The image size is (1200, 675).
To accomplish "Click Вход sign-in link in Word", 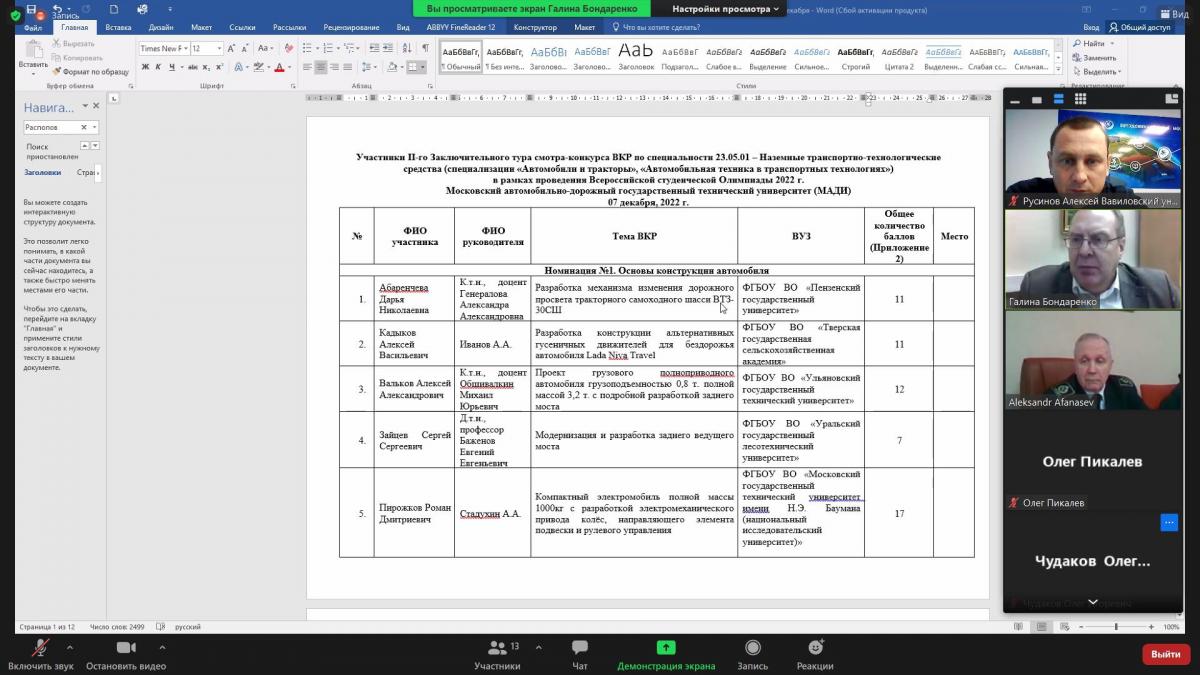I will point(1091,28).
